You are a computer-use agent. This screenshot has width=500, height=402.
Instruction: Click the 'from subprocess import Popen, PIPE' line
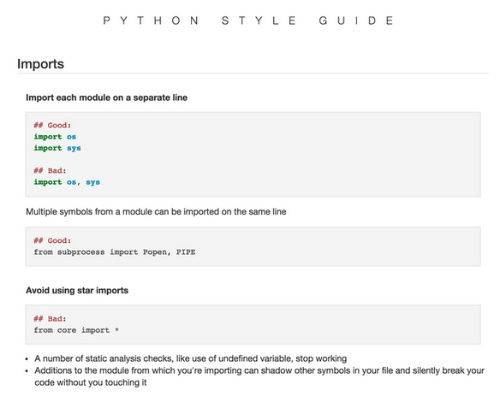point(114,252)
